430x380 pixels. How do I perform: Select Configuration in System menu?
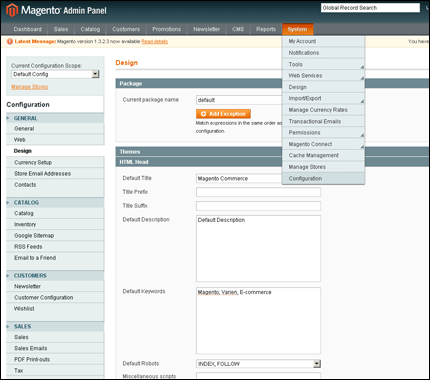point(323,178)
